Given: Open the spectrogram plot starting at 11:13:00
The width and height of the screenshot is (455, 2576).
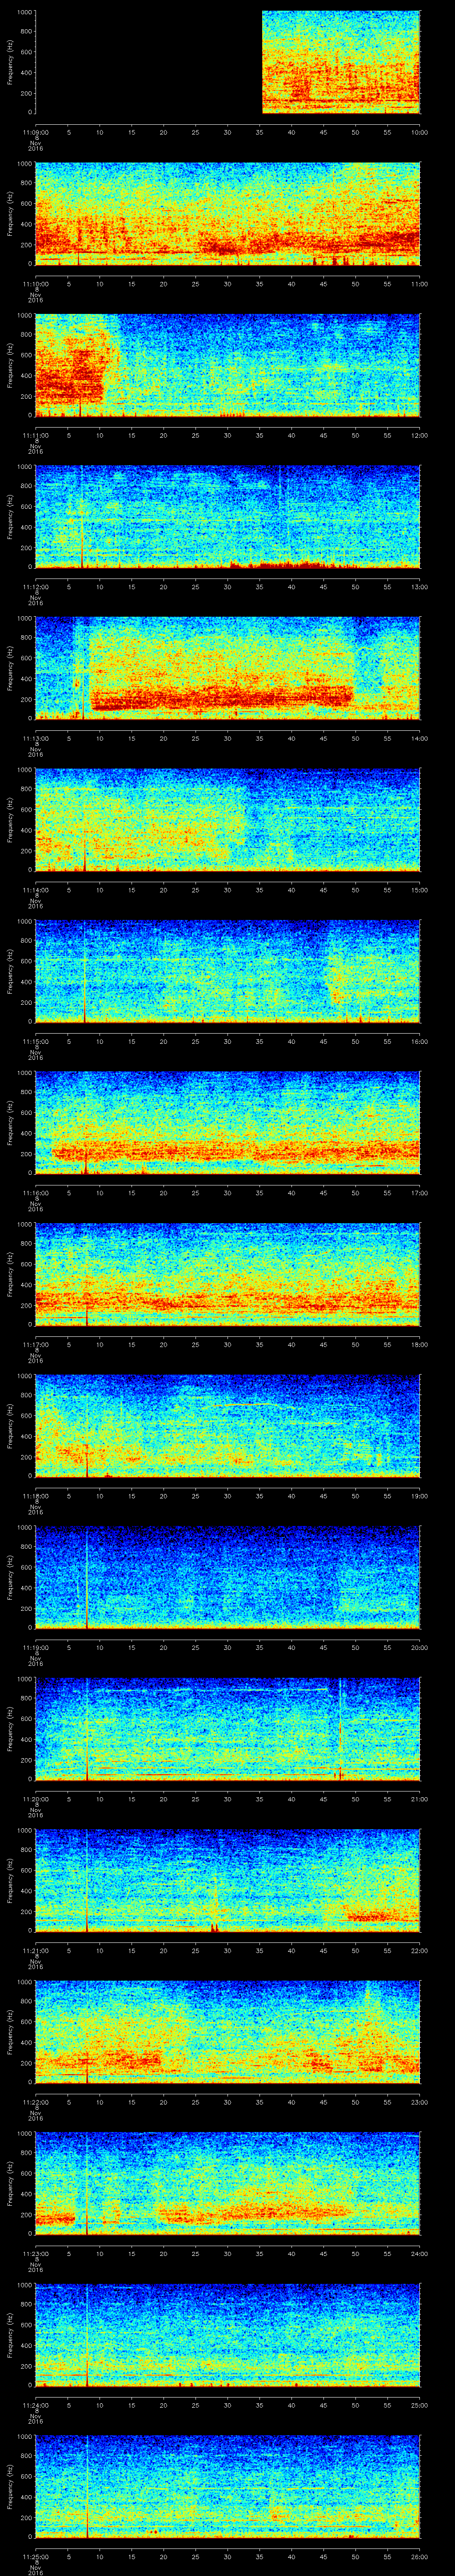Looking at the screenshot, I should point(227,668).
